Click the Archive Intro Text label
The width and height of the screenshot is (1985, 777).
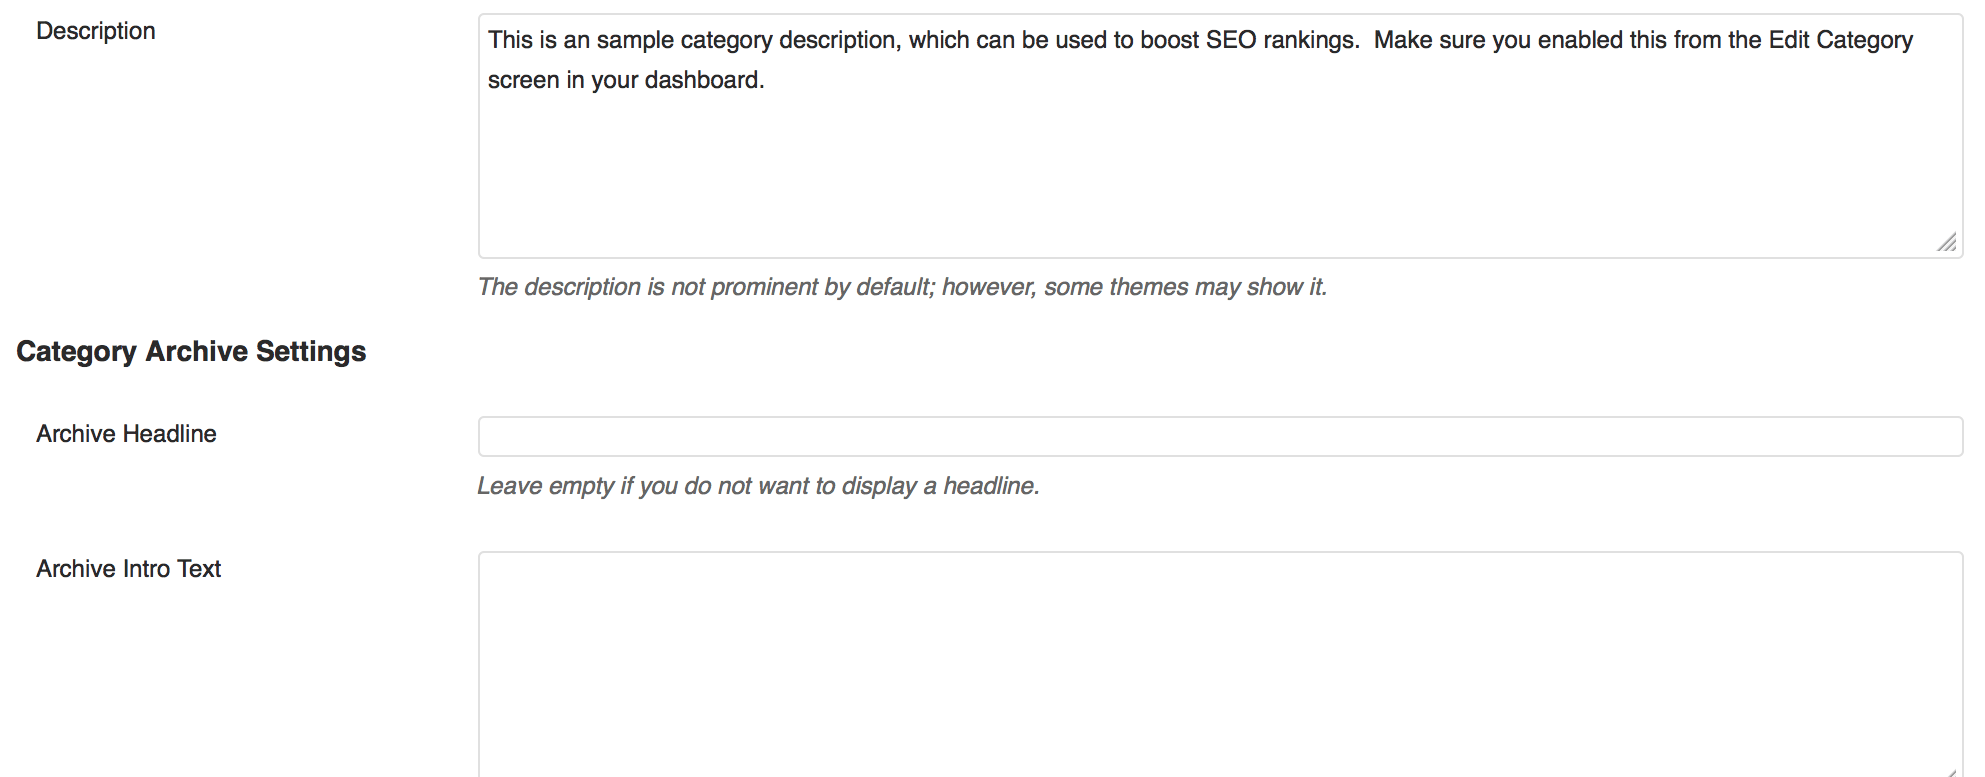[128, 568]
